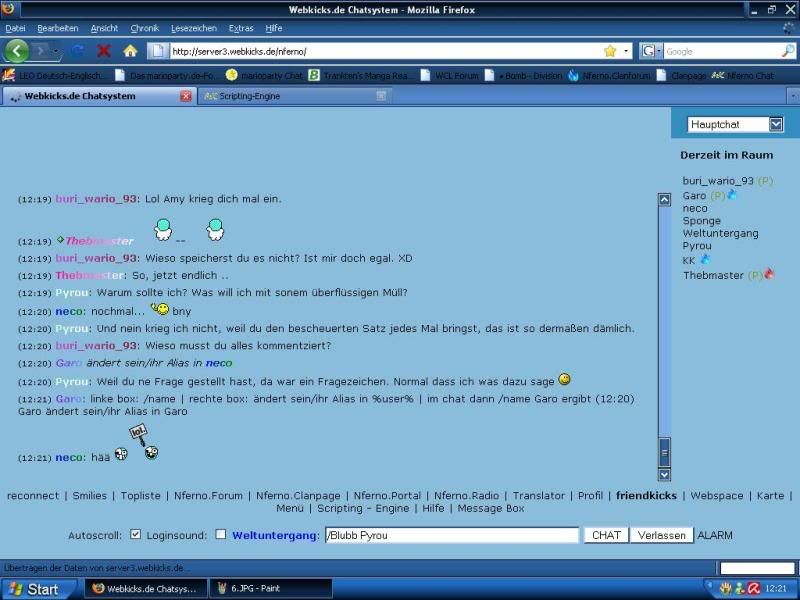
Task: Open the Windows Start button
Action: coord(34,589)
